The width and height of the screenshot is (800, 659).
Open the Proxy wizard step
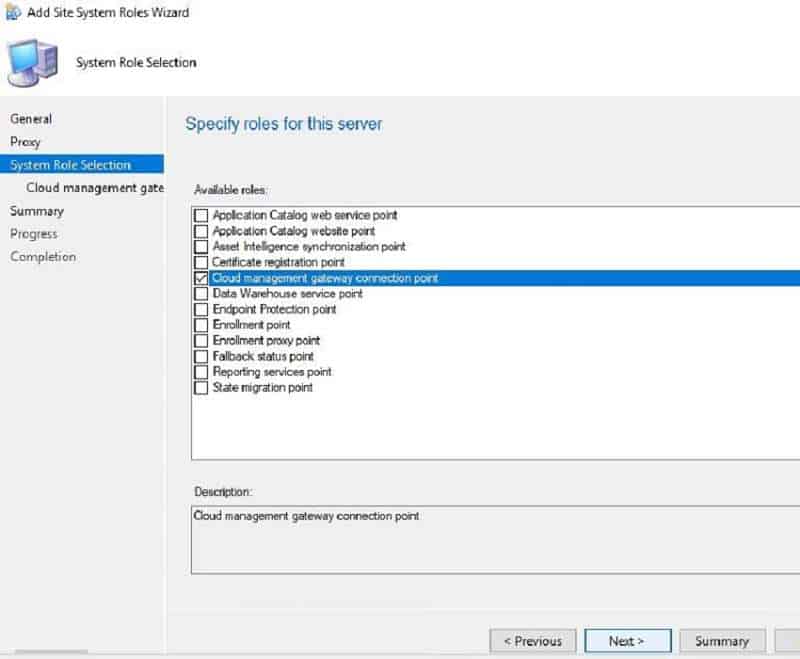[26, 142]
